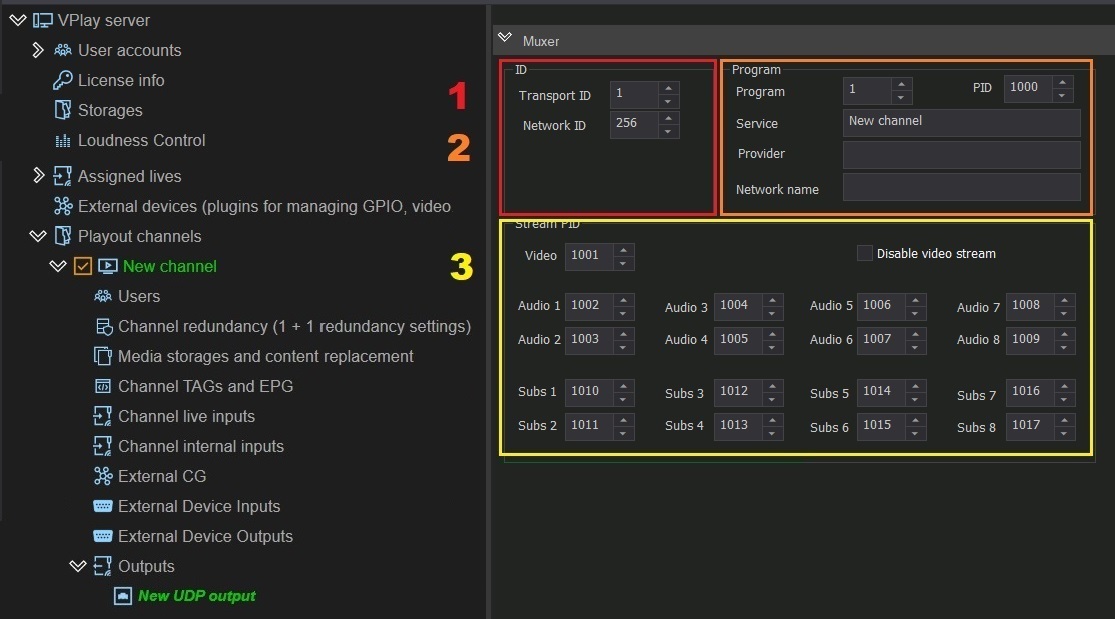Increase Subs 7 PID with up arrow
1115x619 pixels.
point(1065,386)
